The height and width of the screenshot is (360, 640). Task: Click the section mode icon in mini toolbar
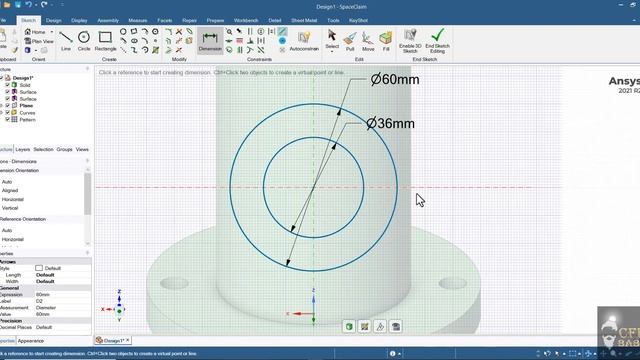(x=380, y=327)
